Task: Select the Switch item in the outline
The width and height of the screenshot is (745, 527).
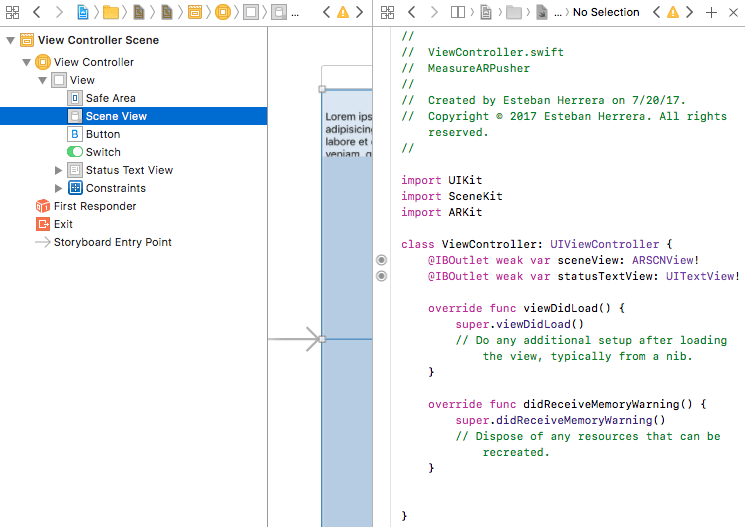Action: 102,152
